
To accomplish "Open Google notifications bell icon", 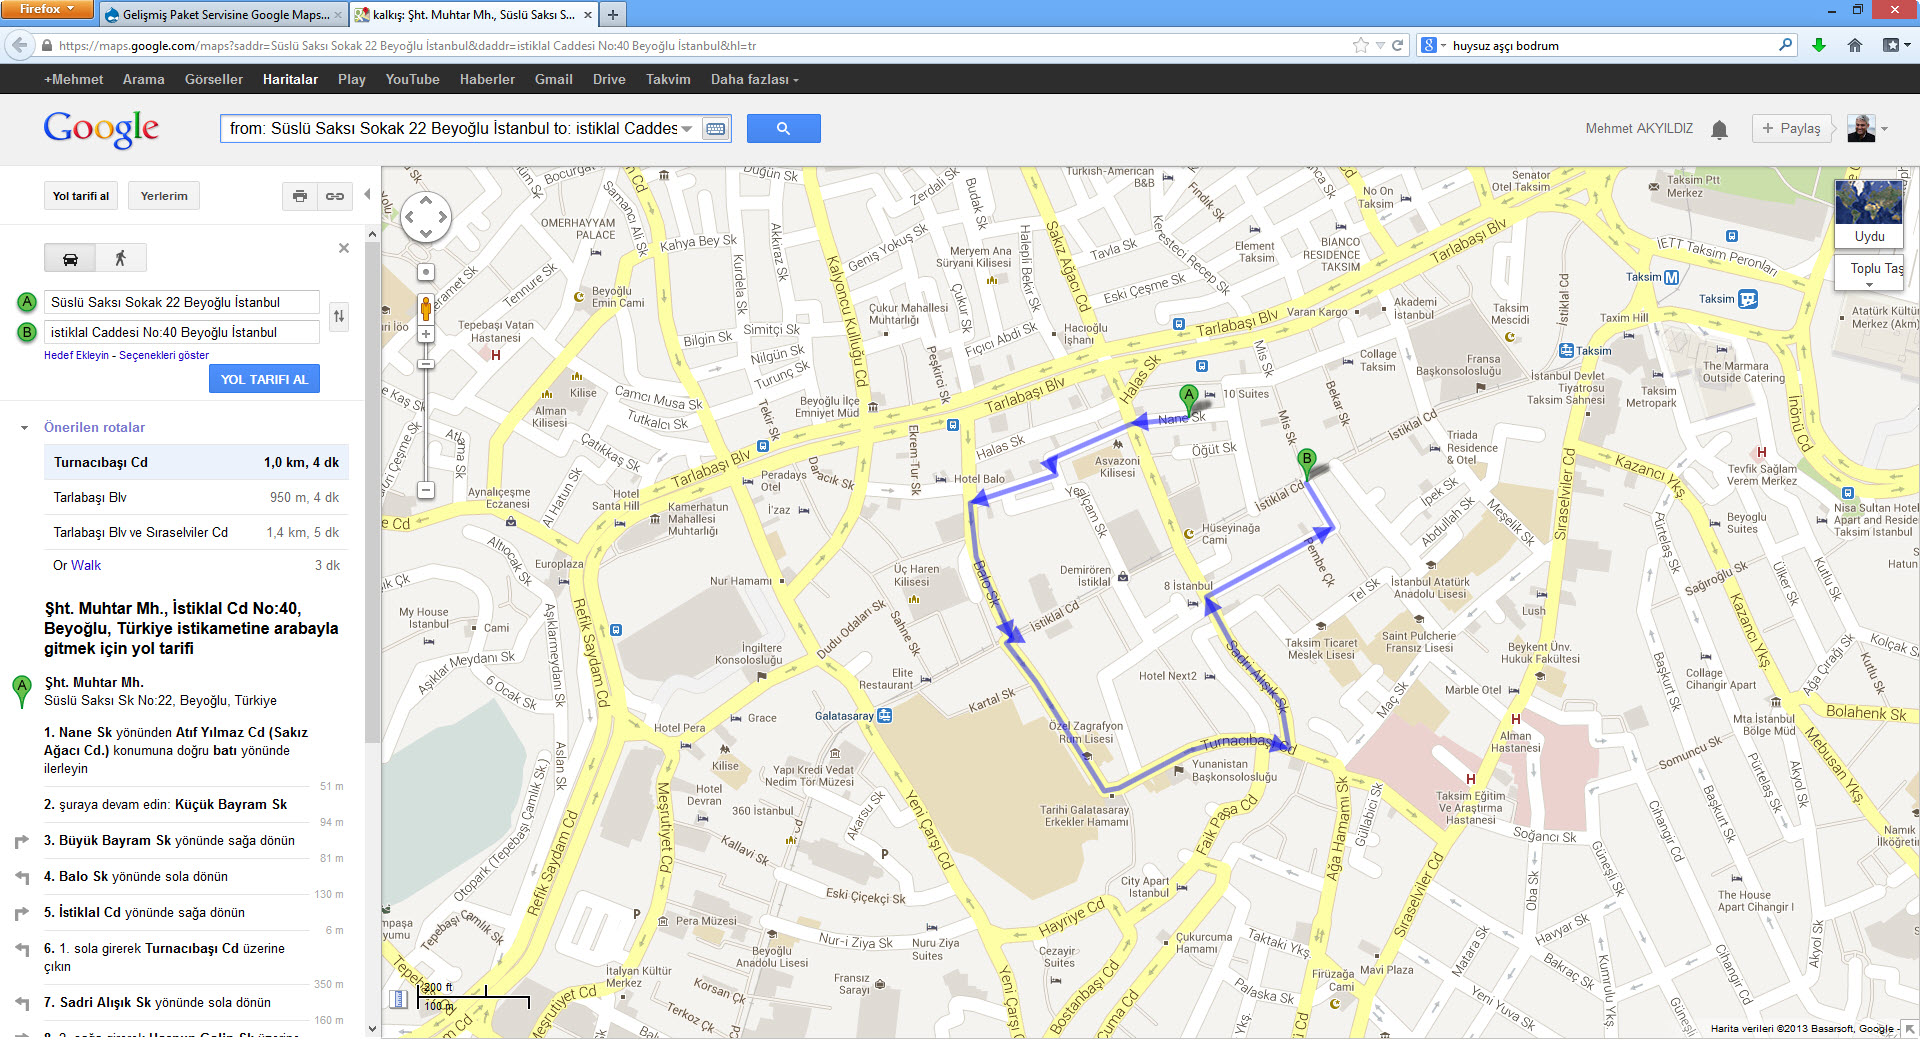I will [x=1719, y=128].
